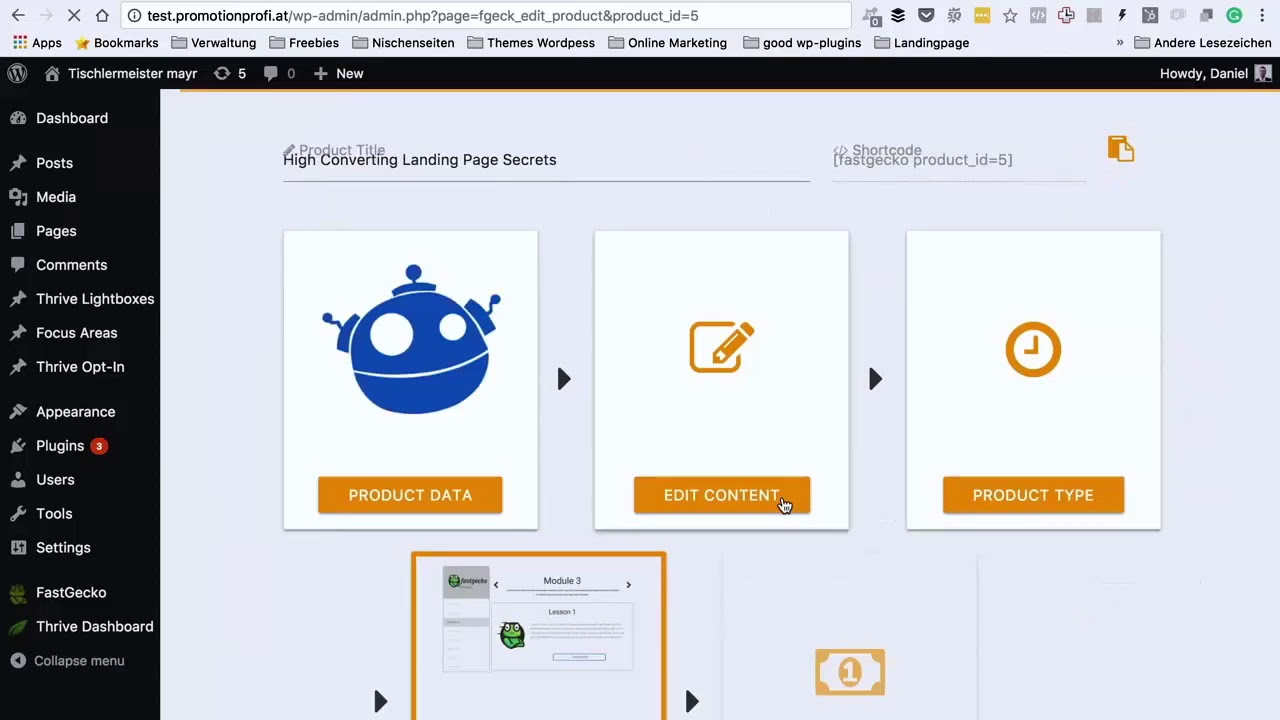Expand hidden bookmarks with the double chevron
Screen dimensions: 1280x720
(1119, 43)
